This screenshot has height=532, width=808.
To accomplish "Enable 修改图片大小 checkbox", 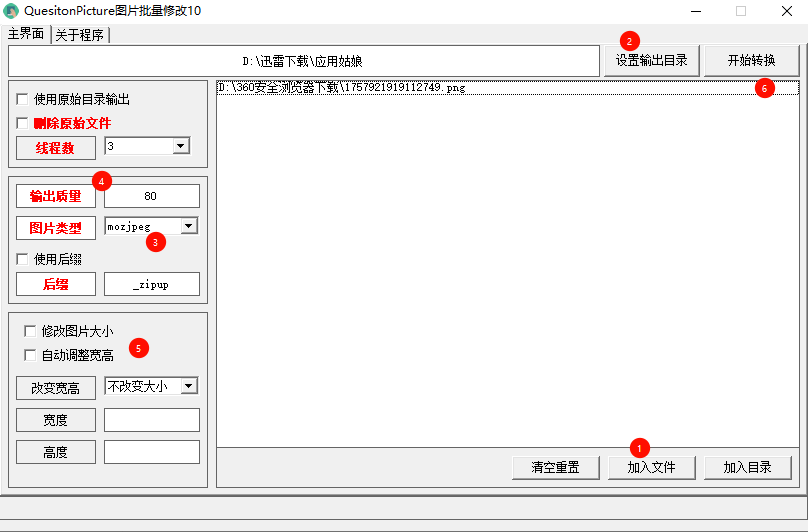I will (30, 331).
